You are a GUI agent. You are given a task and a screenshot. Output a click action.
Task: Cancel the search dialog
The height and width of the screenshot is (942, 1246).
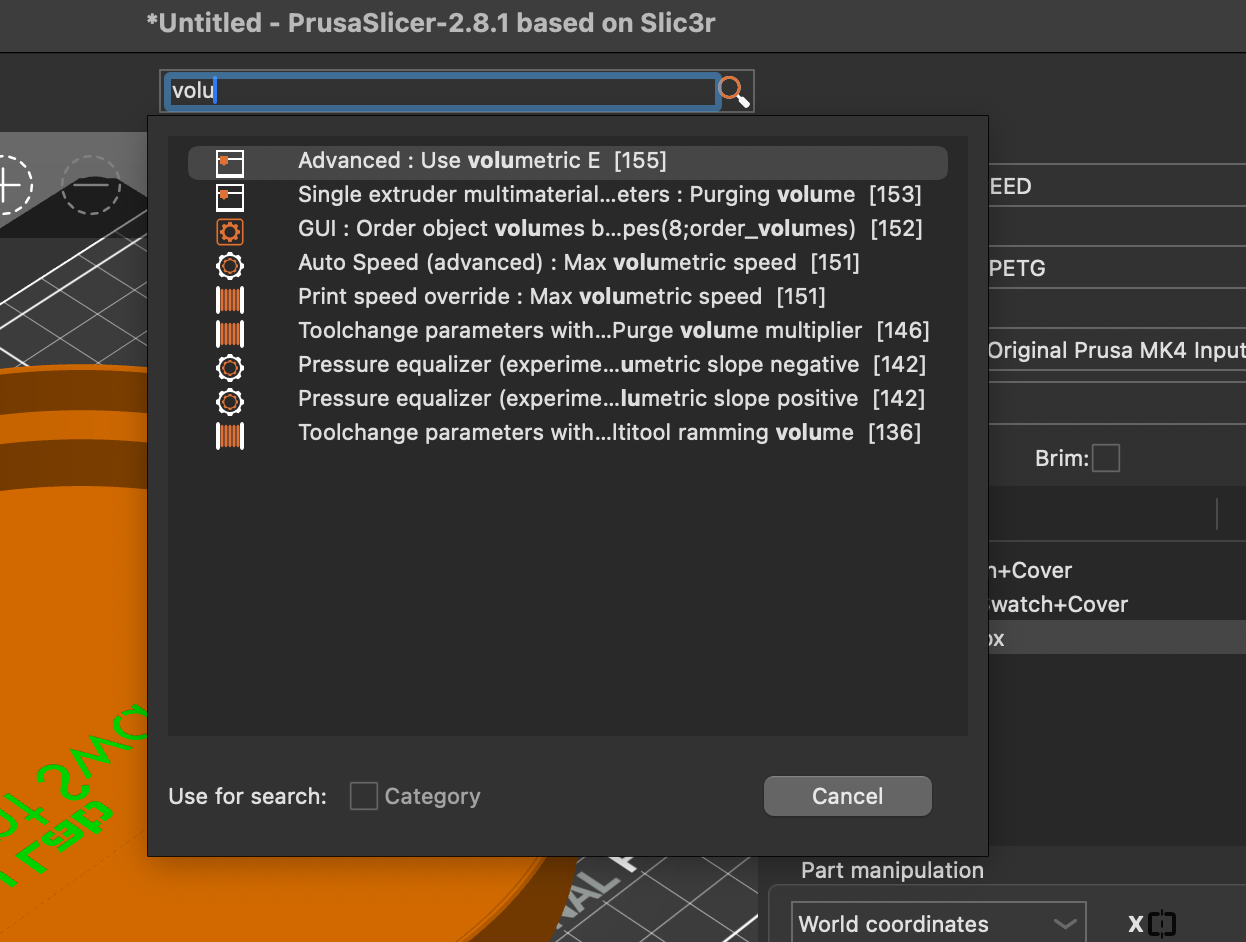tap(848, 796)
